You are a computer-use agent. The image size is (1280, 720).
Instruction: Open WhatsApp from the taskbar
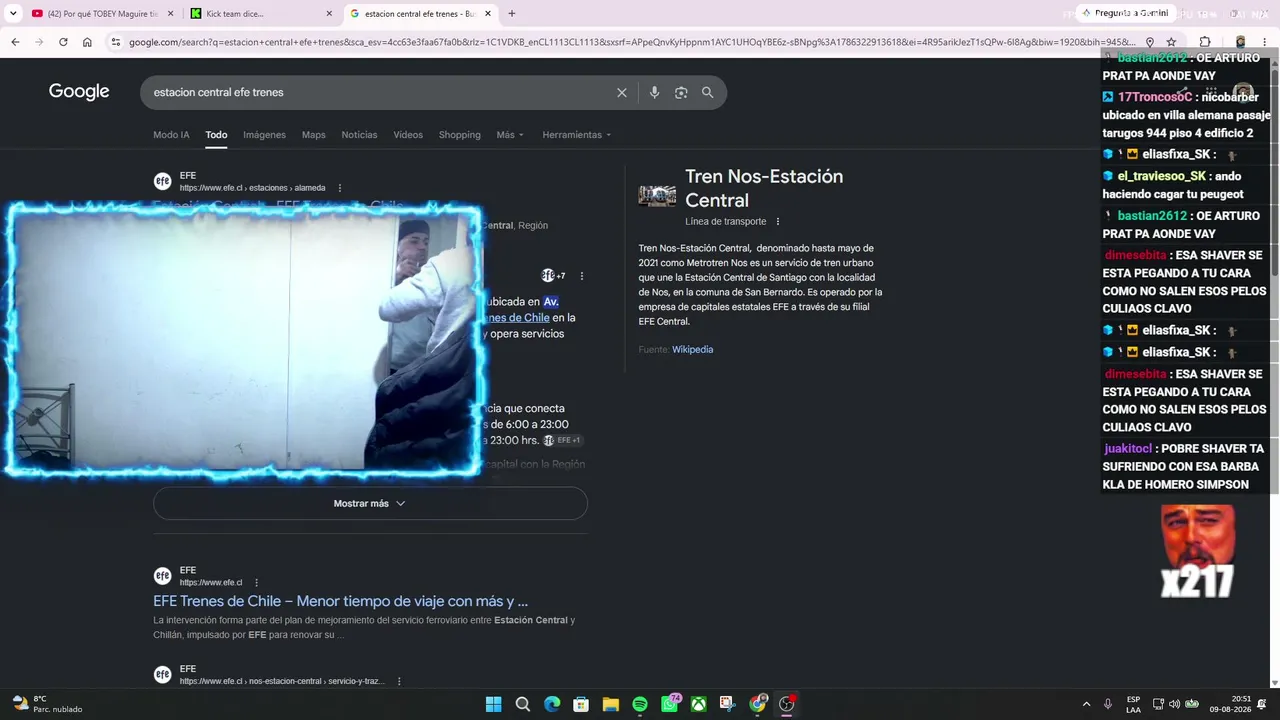pos(670,704)
